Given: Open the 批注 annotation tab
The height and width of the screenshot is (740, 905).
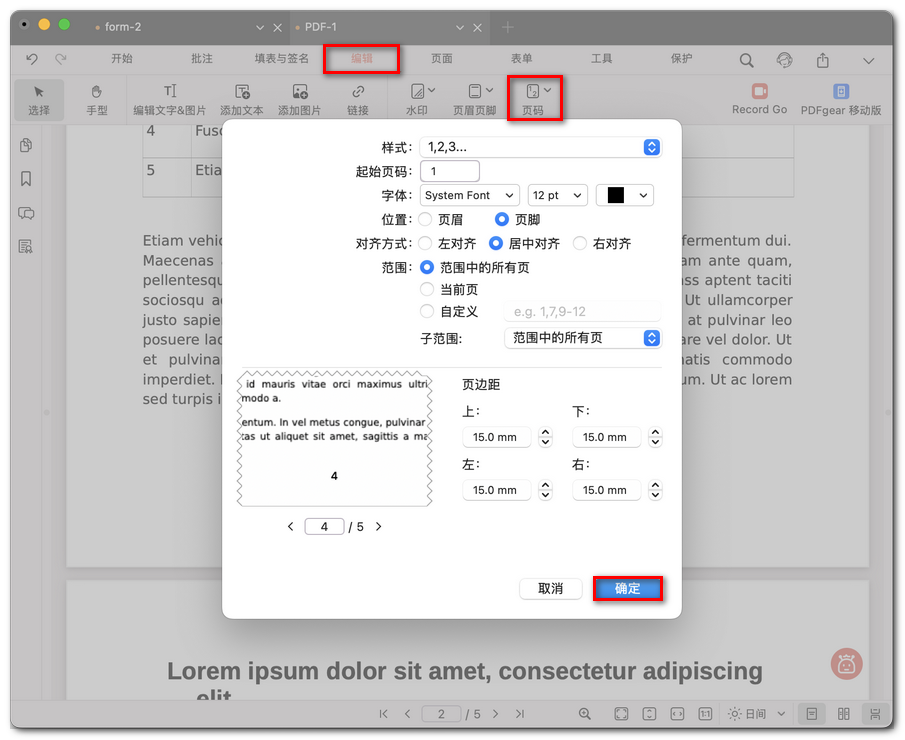Looking at the screenshot, I should click(x=201, y=58).
